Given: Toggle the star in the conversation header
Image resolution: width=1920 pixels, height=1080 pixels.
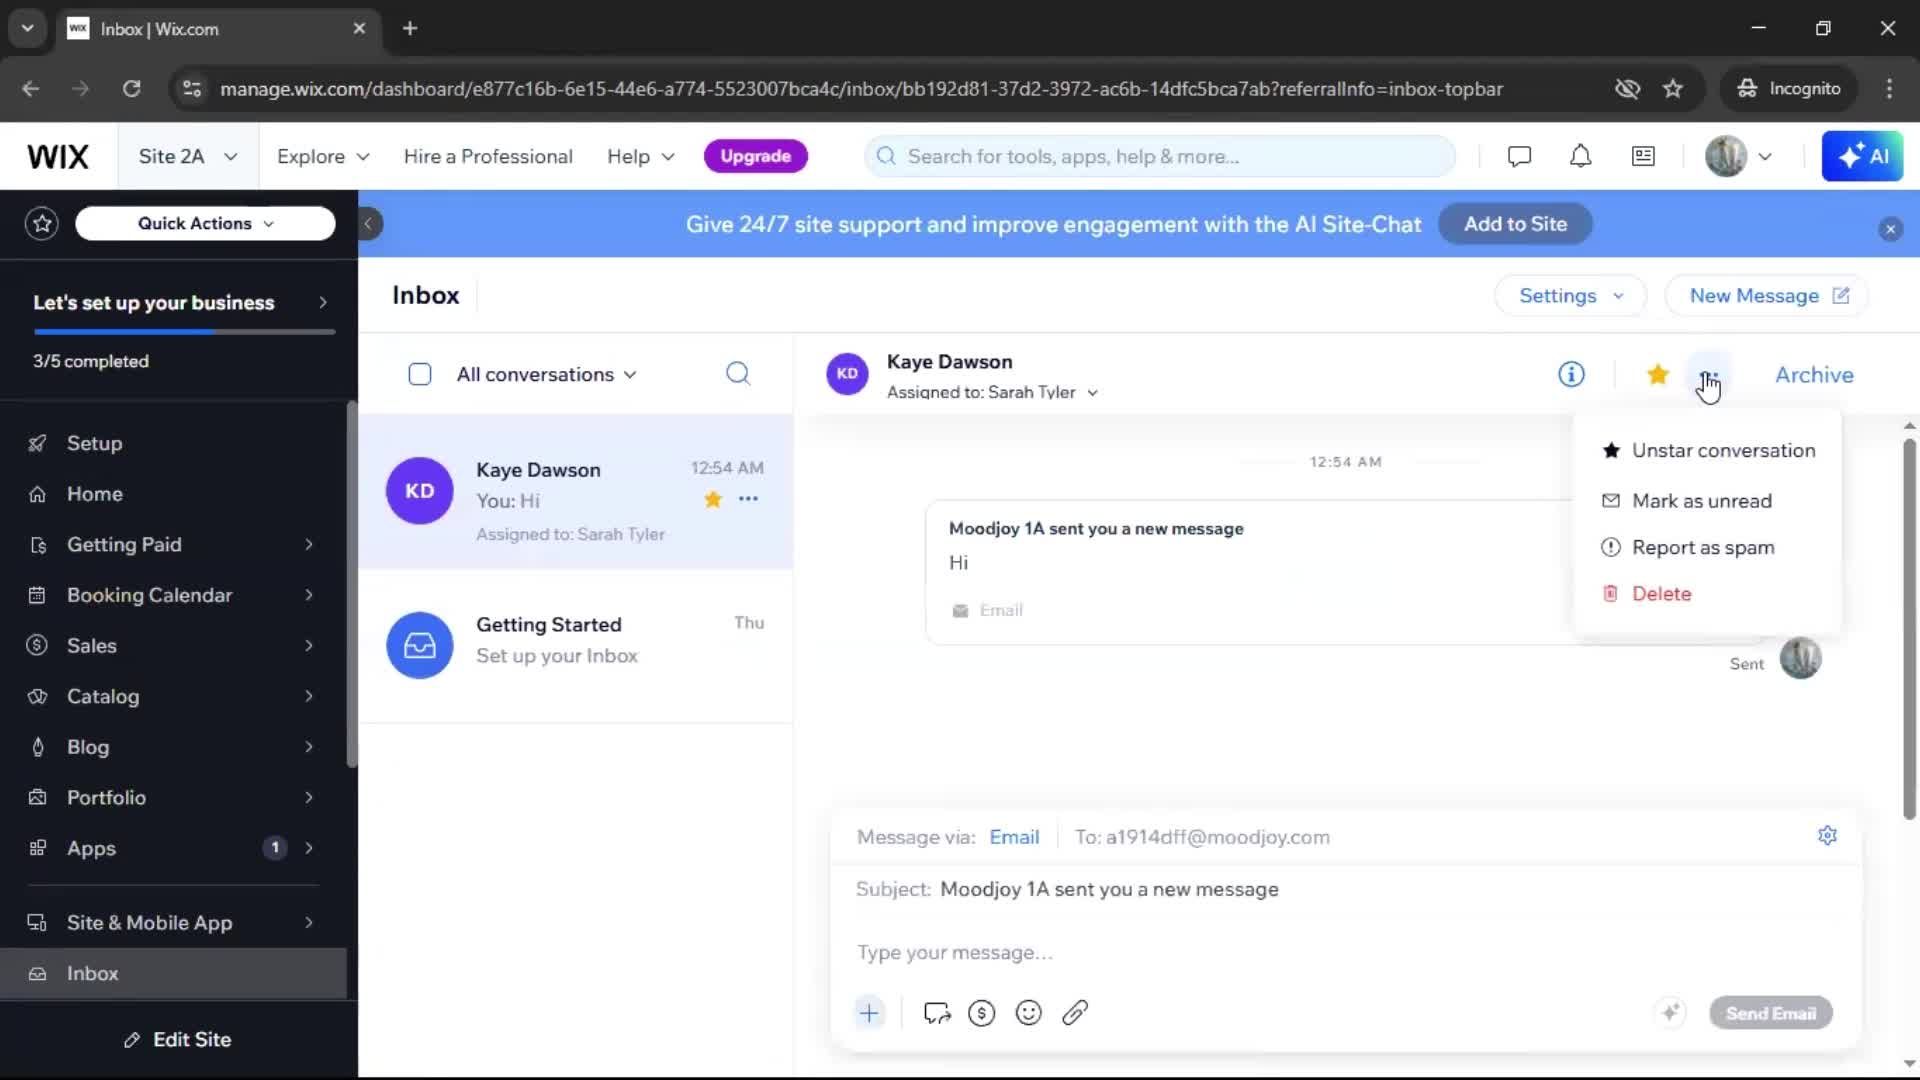Looking at the screenshot, I should [x=1657, y=375].
